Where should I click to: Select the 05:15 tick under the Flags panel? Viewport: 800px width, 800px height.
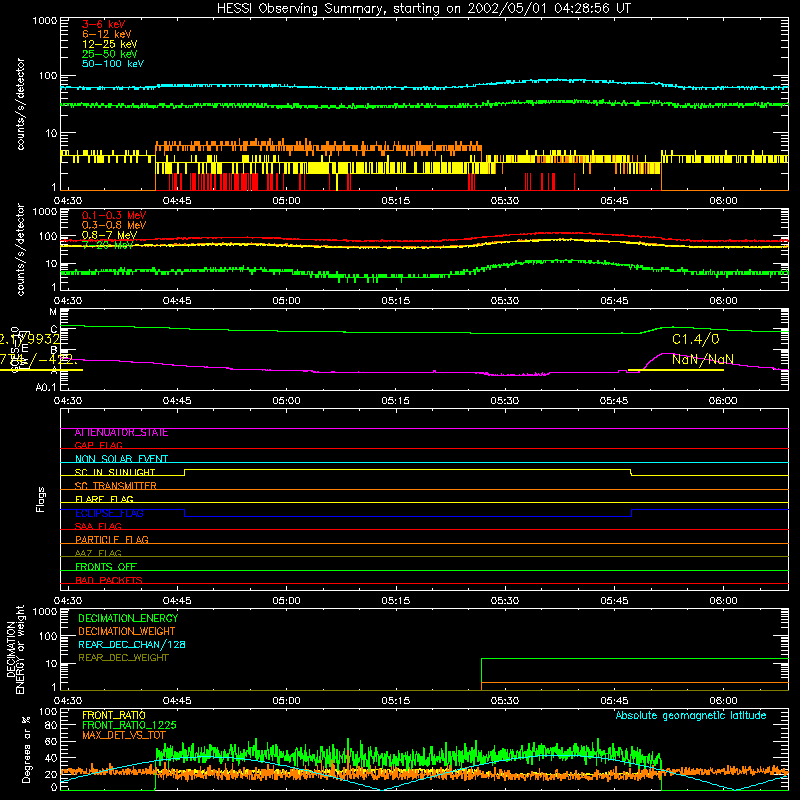click(x=395, y=601)
